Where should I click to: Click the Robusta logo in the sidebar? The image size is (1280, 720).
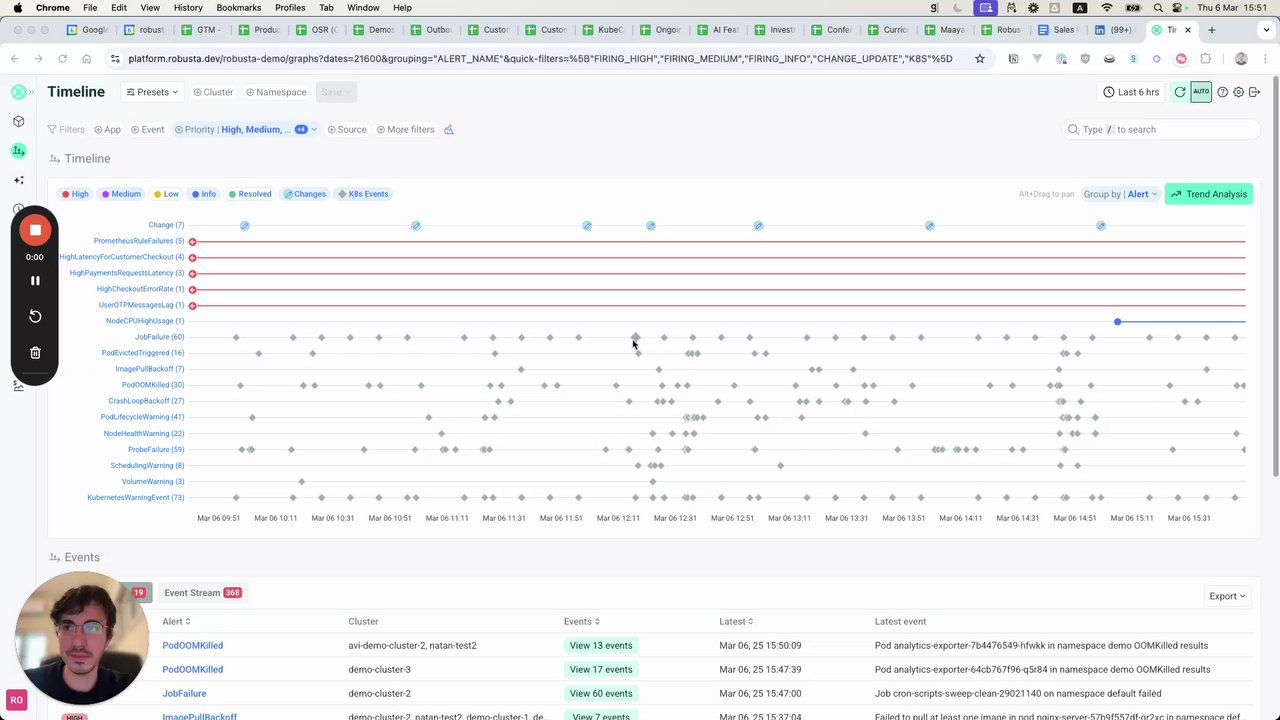(18, 92)
